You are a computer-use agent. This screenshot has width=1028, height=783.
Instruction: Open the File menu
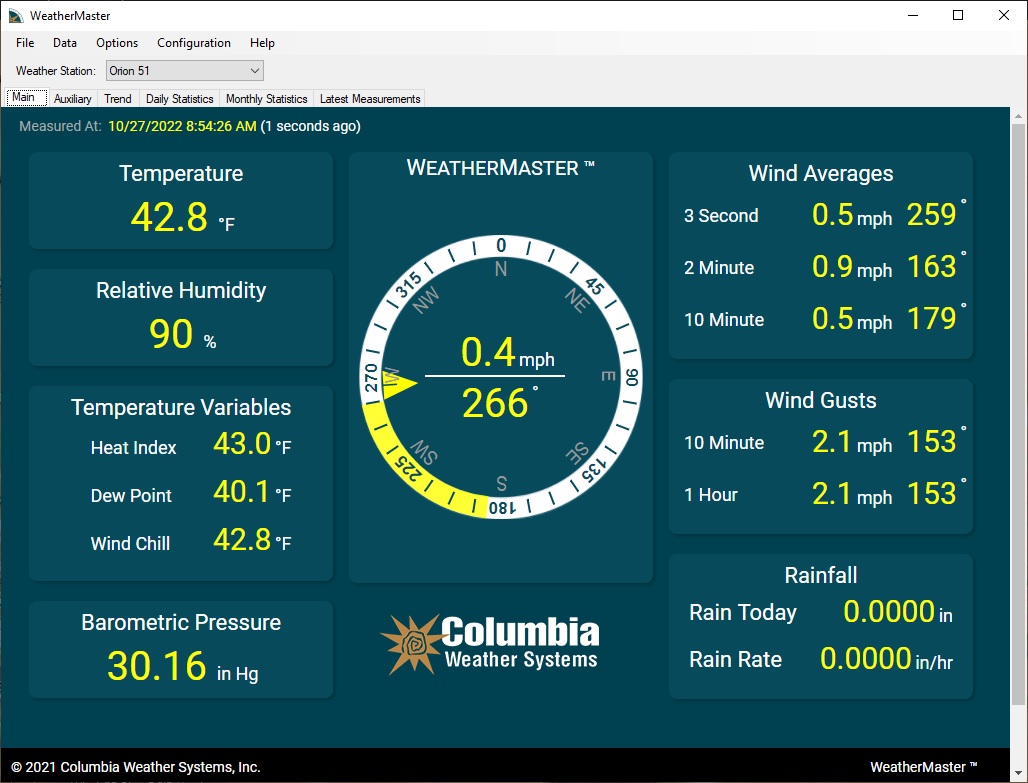click(x=25, y=43)
